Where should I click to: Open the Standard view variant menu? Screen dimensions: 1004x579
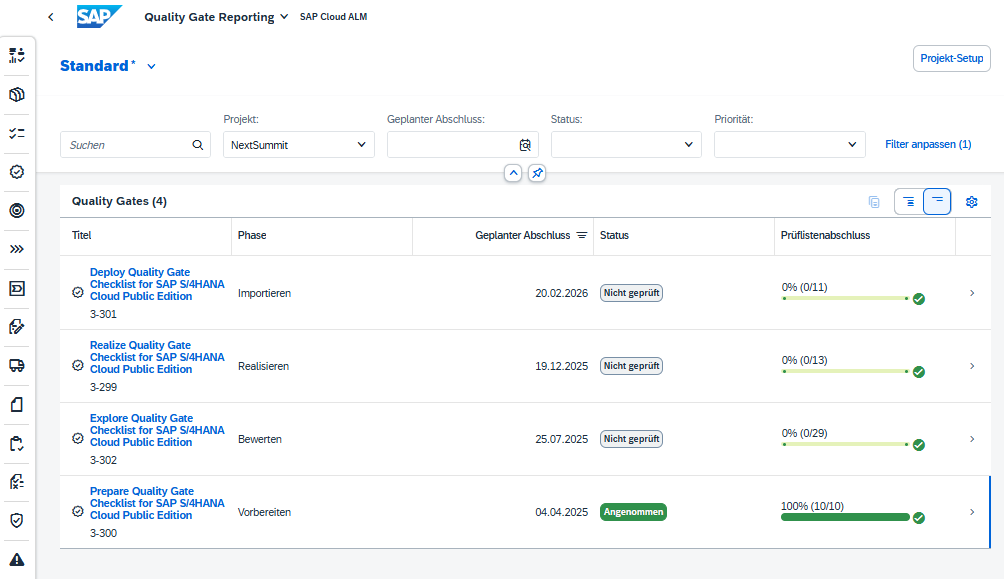[x=108, y=66]
